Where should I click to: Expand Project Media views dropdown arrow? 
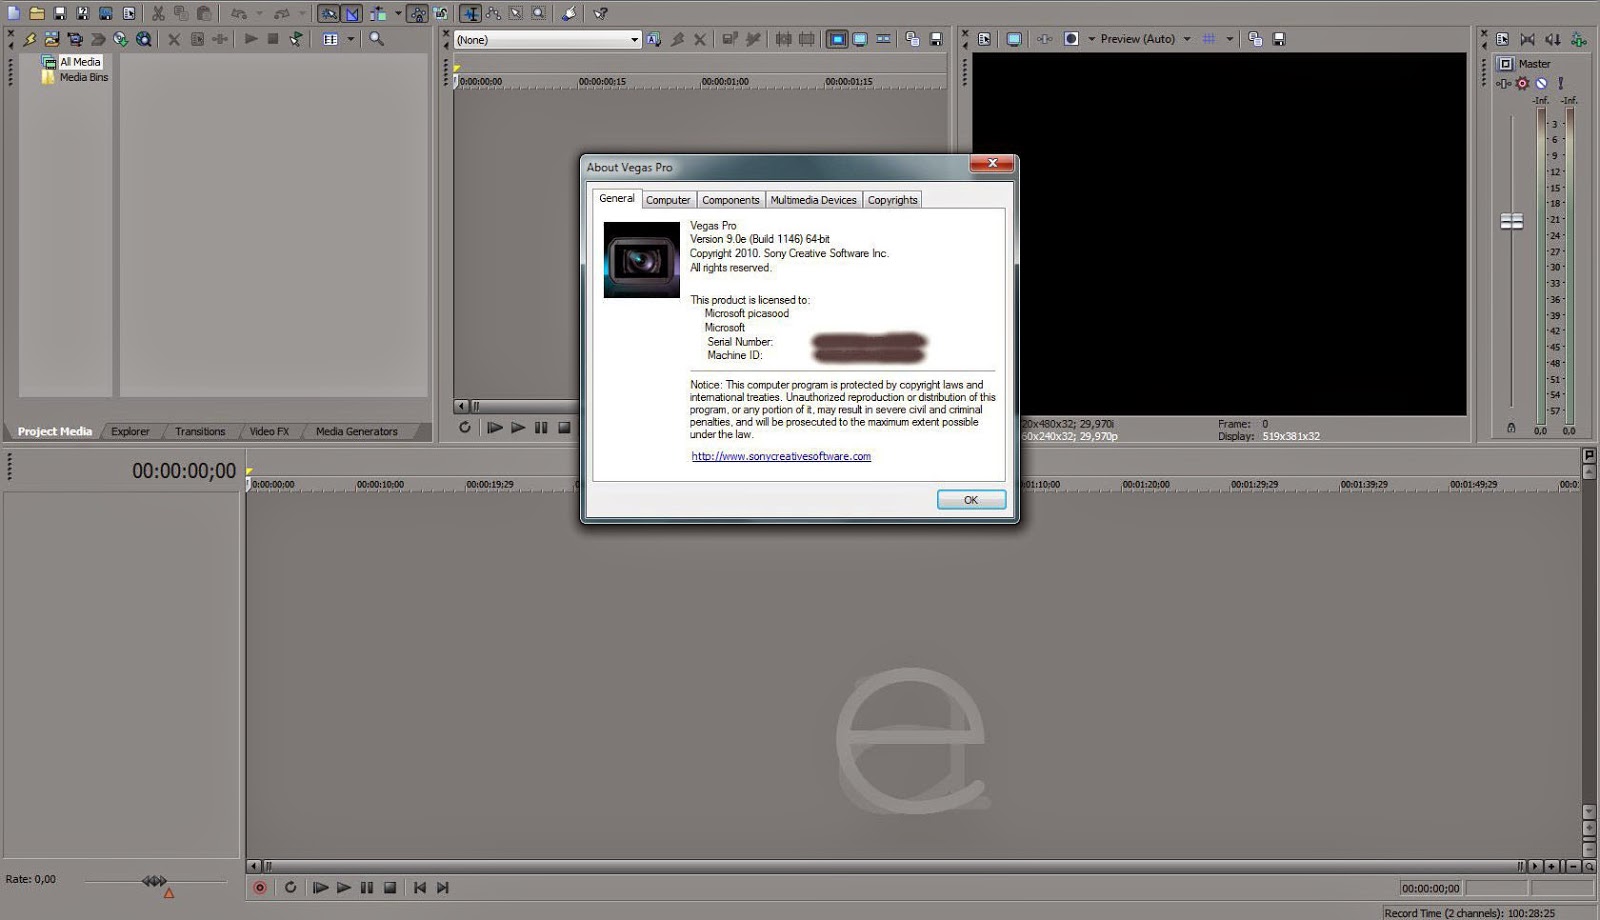[x=351, y=39]
